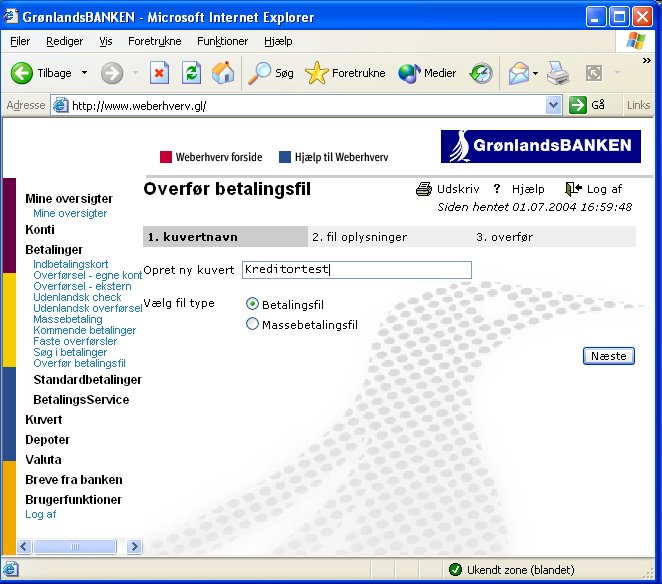The image size is (662, 584).
Task: Click the page icon in address bar
Action: (60, 105)
